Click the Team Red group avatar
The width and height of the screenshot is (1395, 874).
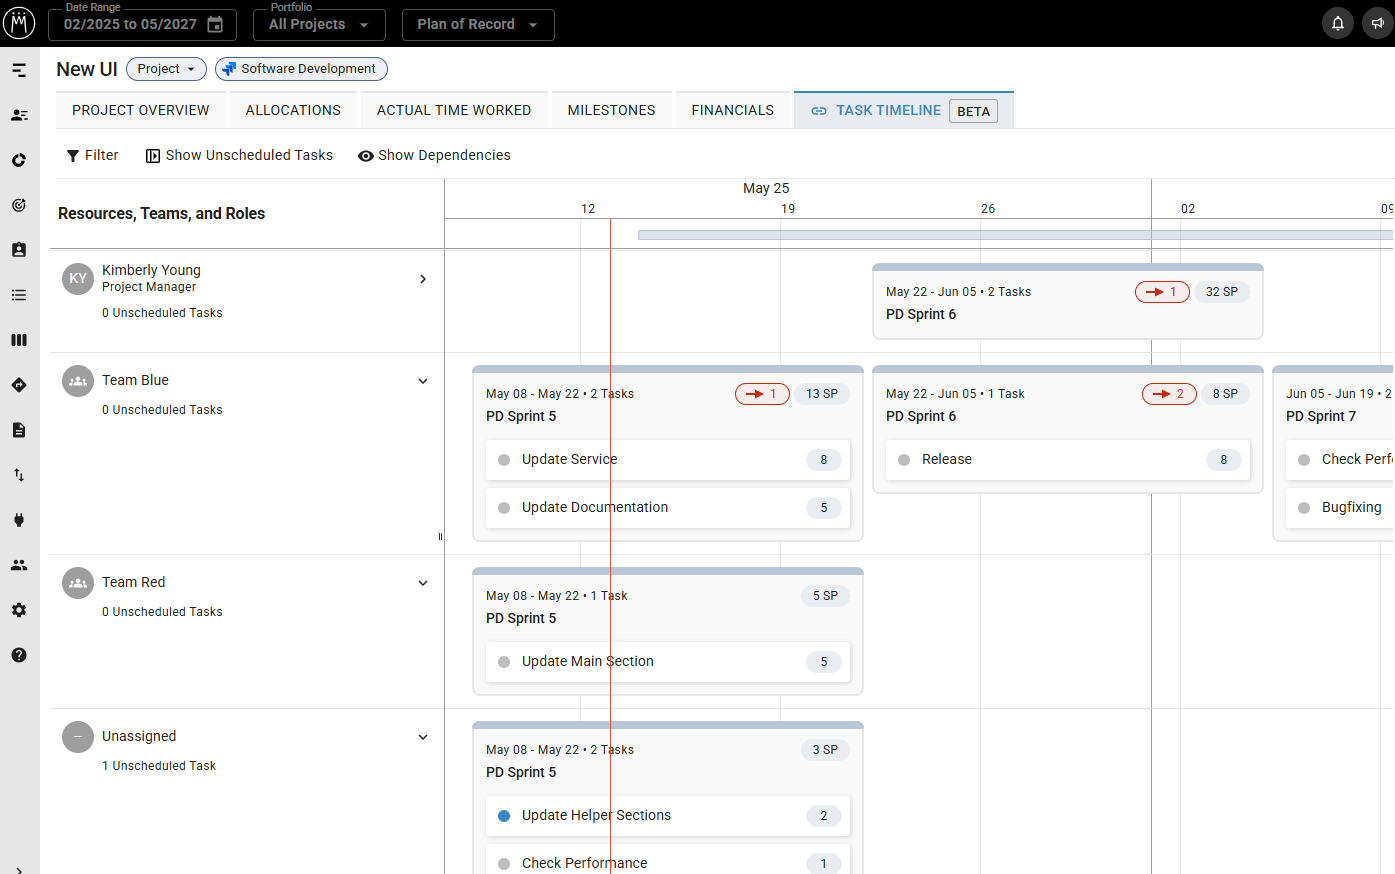(x=78, y=583)
